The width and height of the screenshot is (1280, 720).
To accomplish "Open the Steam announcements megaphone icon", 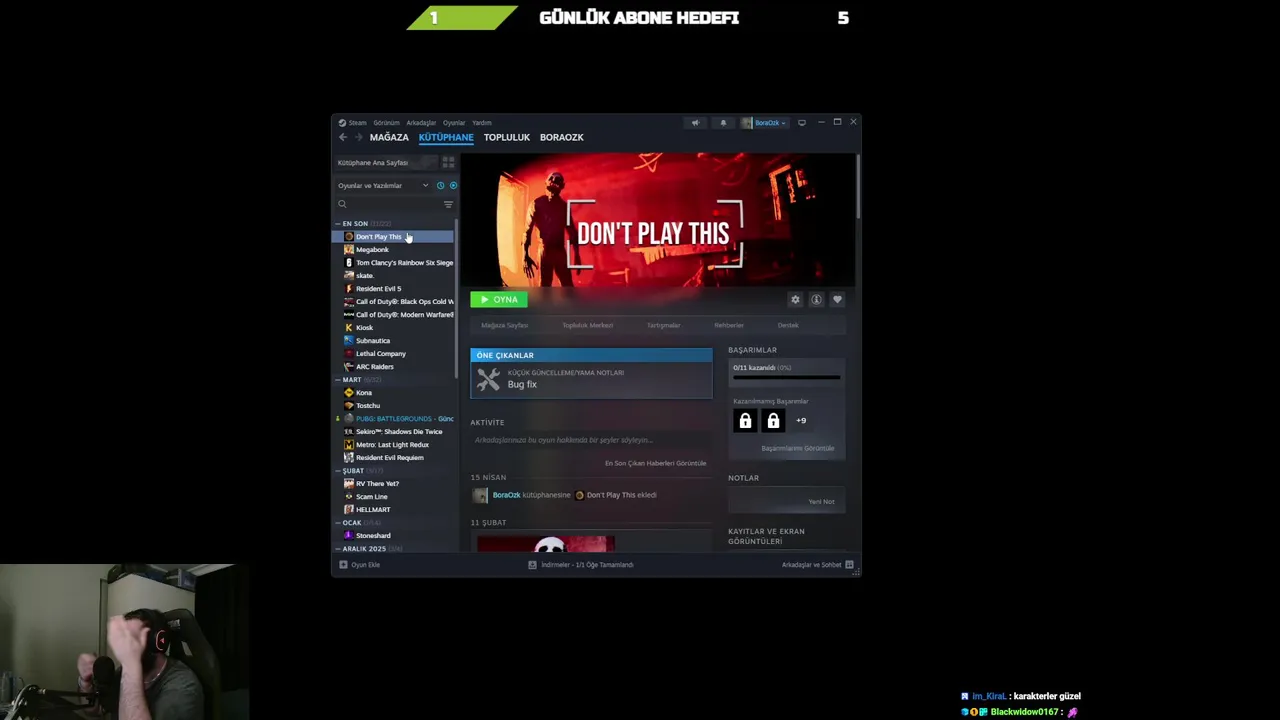I will click(695, 123).
